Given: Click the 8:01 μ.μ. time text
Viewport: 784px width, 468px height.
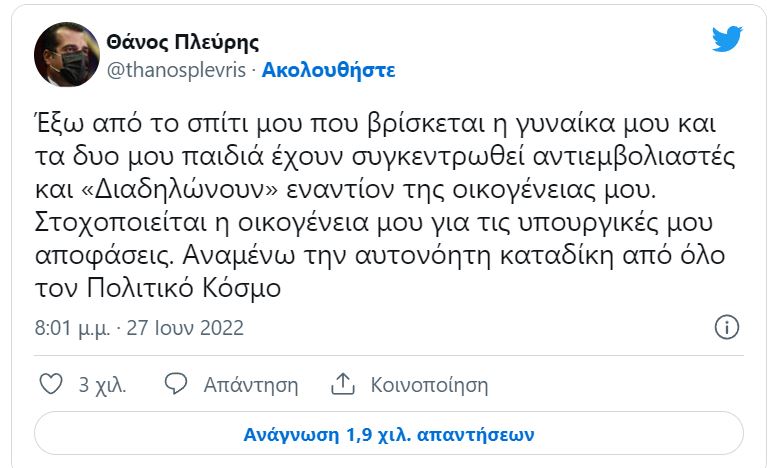Looking at the screenshot, I should (x=71, y=328).
